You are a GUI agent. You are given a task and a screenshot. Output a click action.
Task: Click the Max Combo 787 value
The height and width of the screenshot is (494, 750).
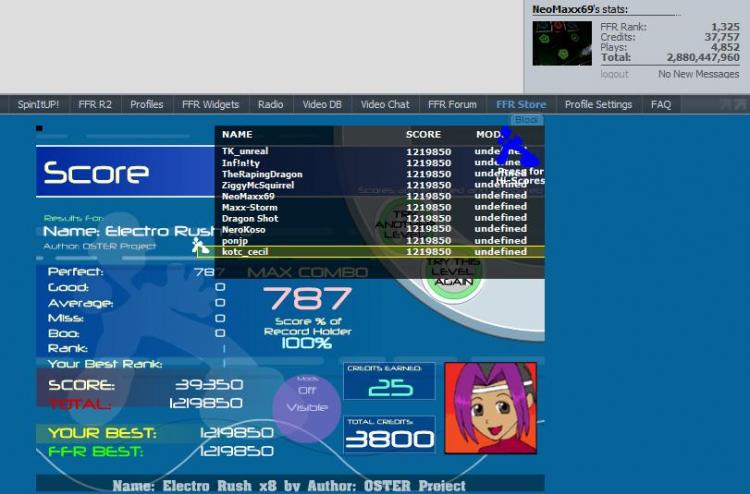308,298
